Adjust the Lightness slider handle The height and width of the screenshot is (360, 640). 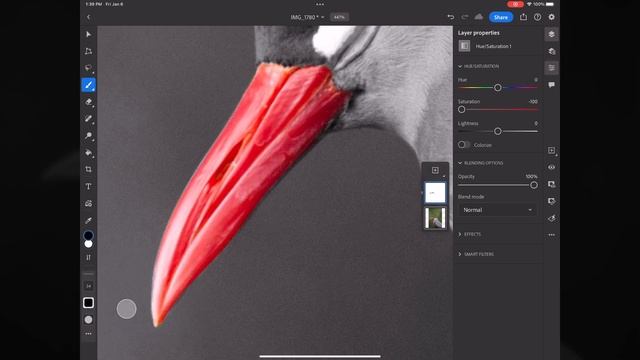(498, 131)
